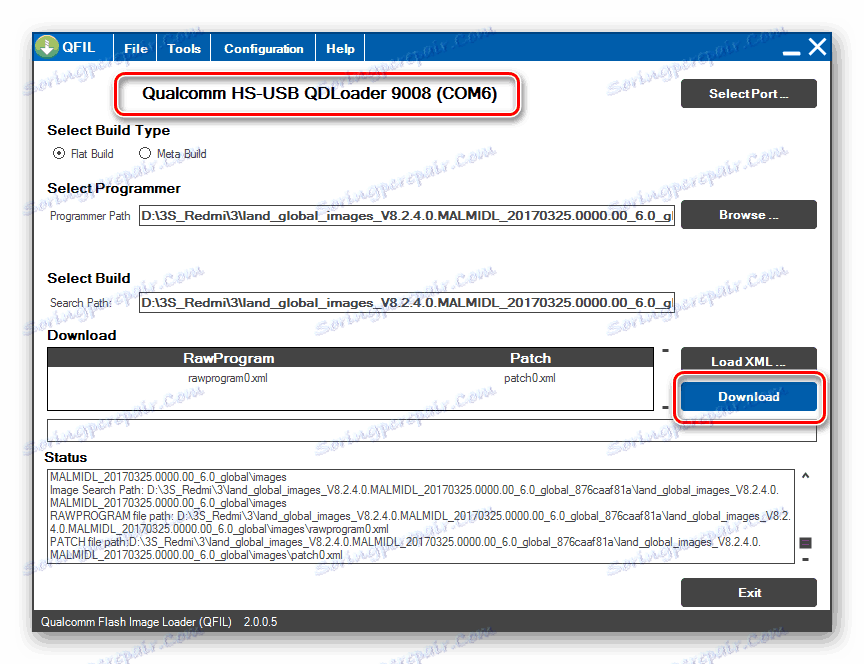Click the Qualcomm HS-USB QDLoader 9008 port text
Viewport: 864px width, 664px height.
[x=319, y=93]
